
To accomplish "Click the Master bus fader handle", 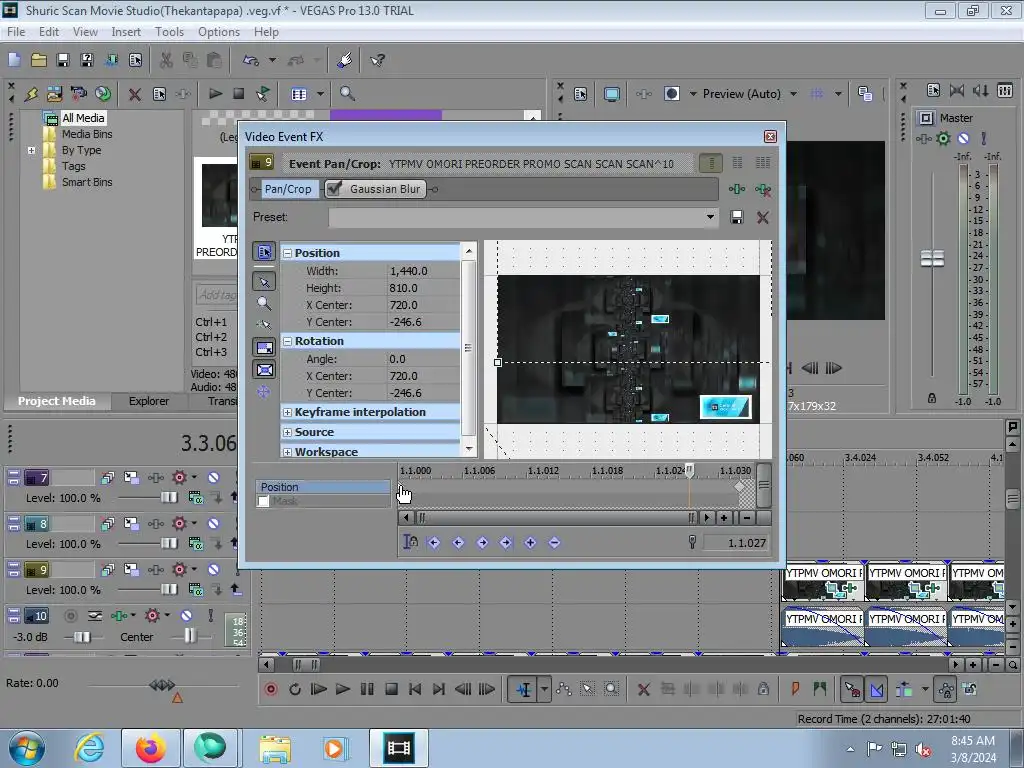I will coord(932,259).
